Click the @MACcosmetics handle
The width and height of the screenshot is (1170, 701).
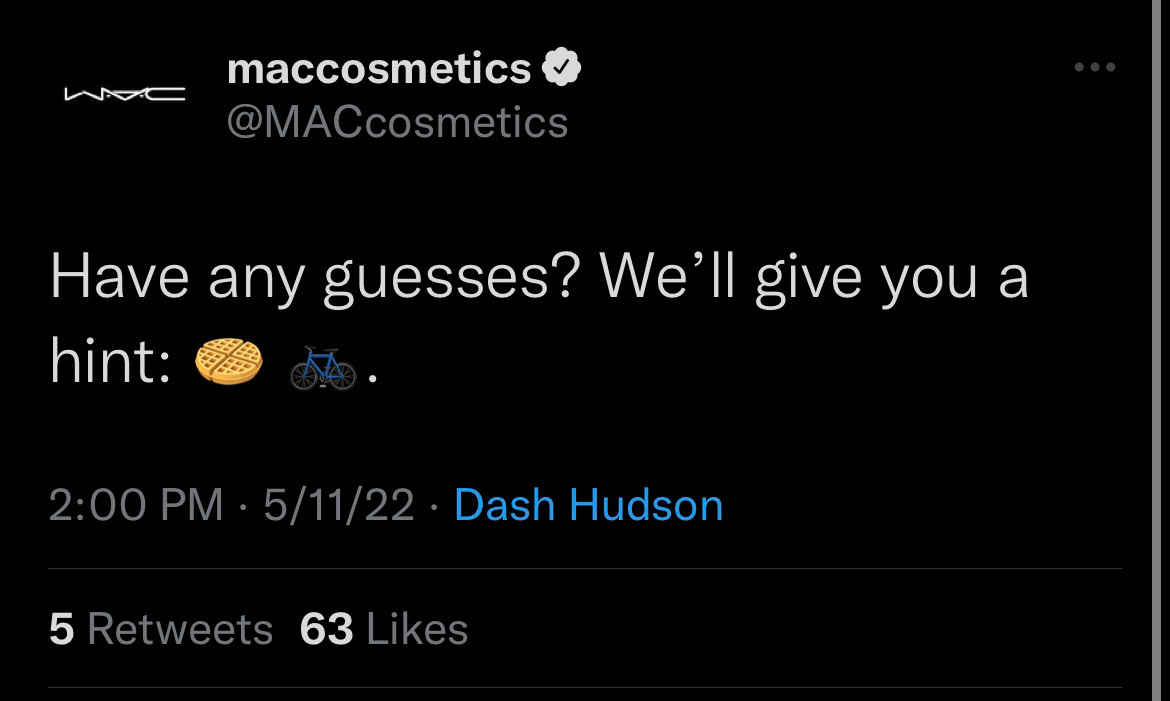click(x=398, y=122)
